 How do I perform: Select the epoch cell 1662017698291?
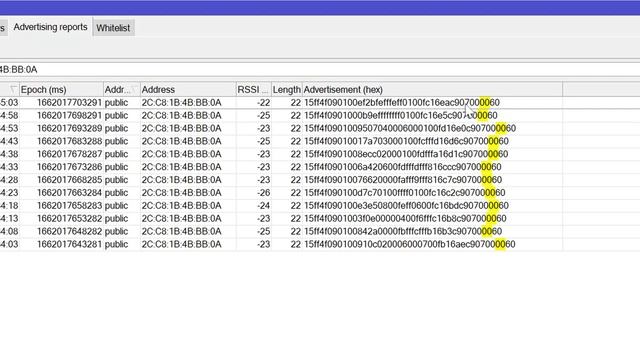coord(69,116)
